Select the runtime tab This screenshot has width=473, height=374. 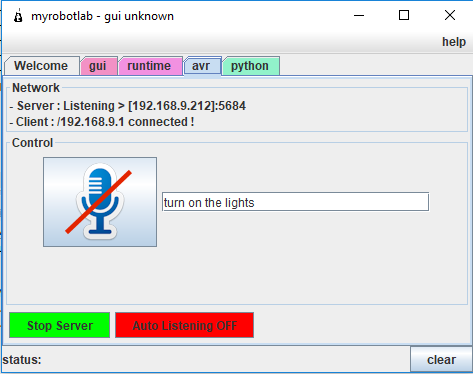[x=150, y=66]
